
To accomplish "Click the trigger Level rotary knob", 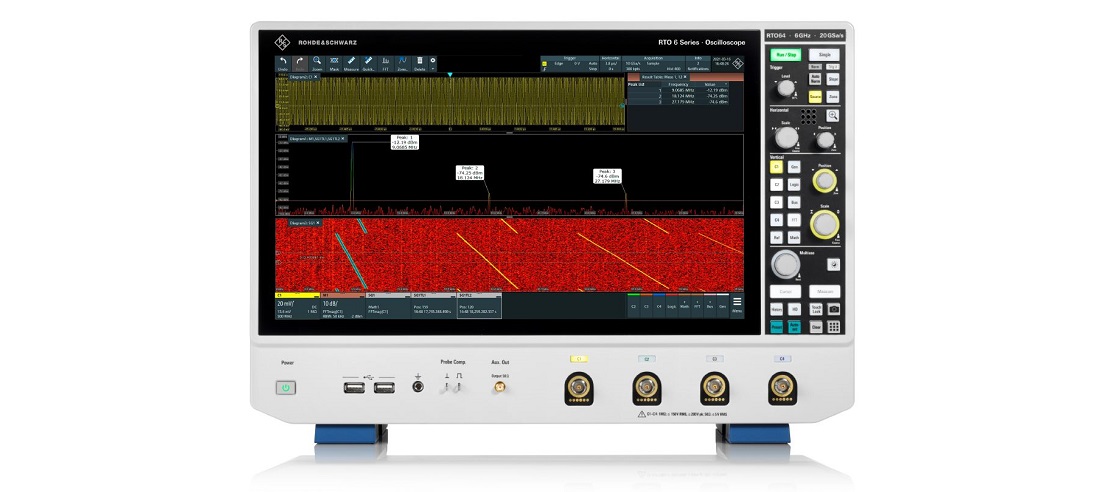I will pos(786,88).
